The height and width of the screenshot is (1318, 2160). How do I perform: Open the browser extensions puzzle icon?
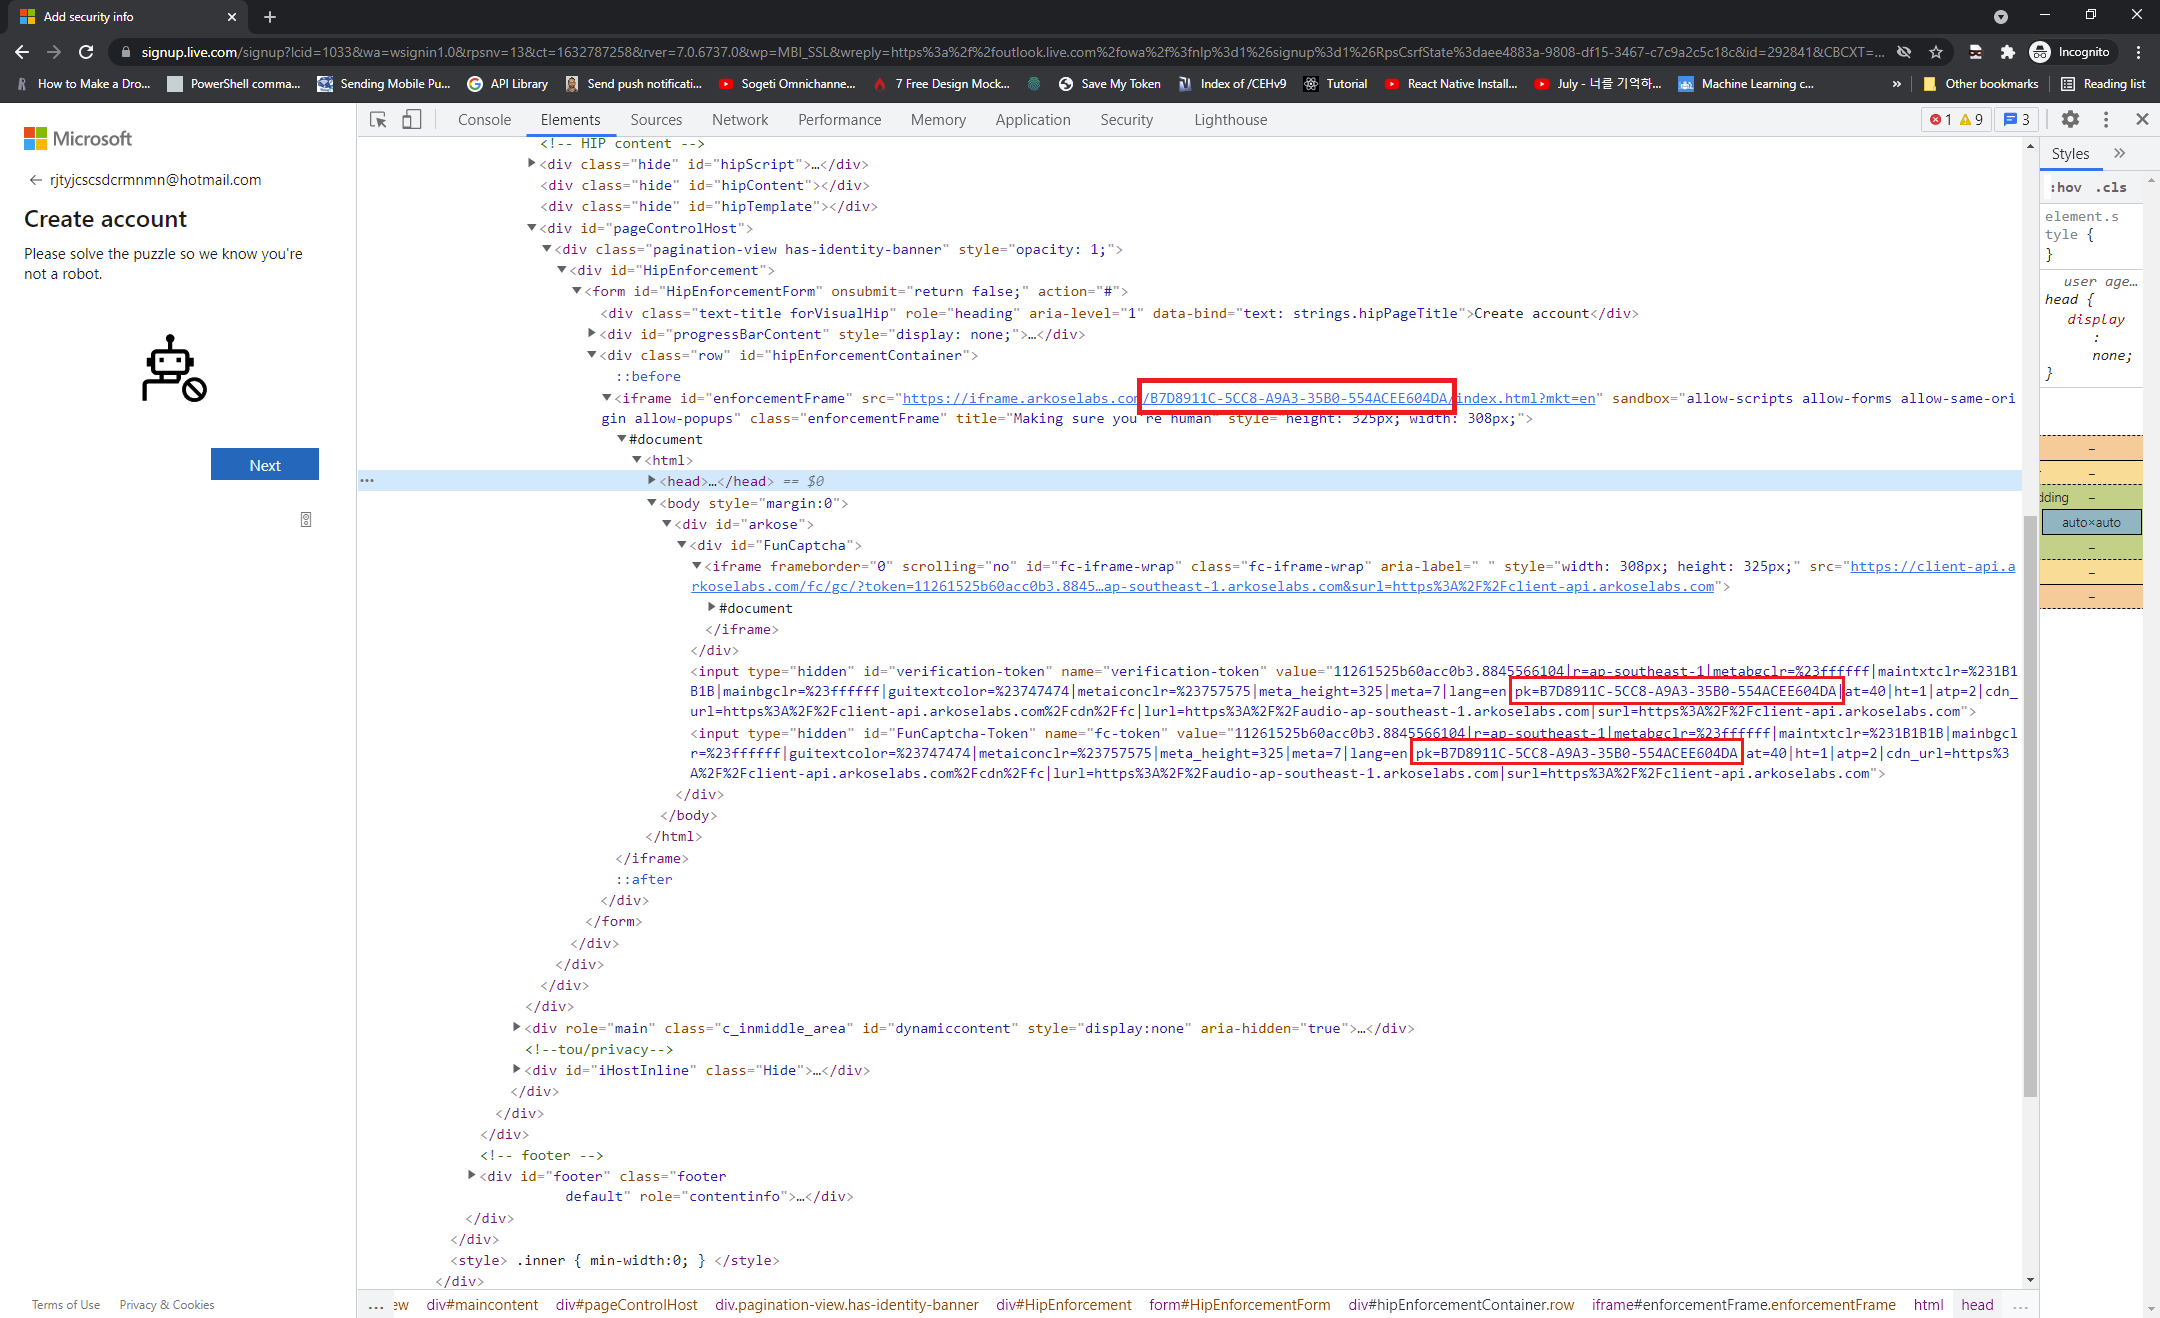pyautogui.click(x=2007, y=52)
